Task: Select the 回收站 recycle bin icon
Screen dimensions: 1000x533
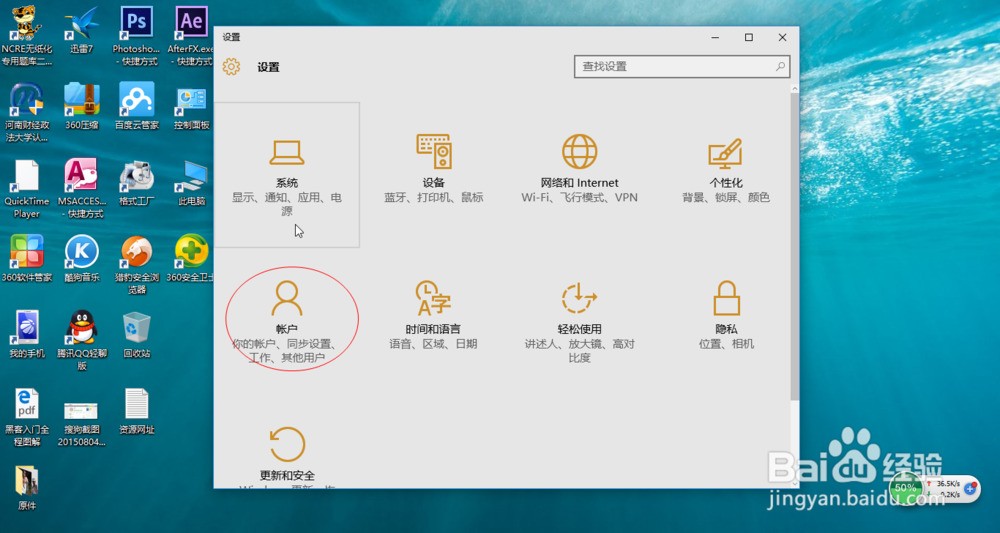Action: pos(136,334)
